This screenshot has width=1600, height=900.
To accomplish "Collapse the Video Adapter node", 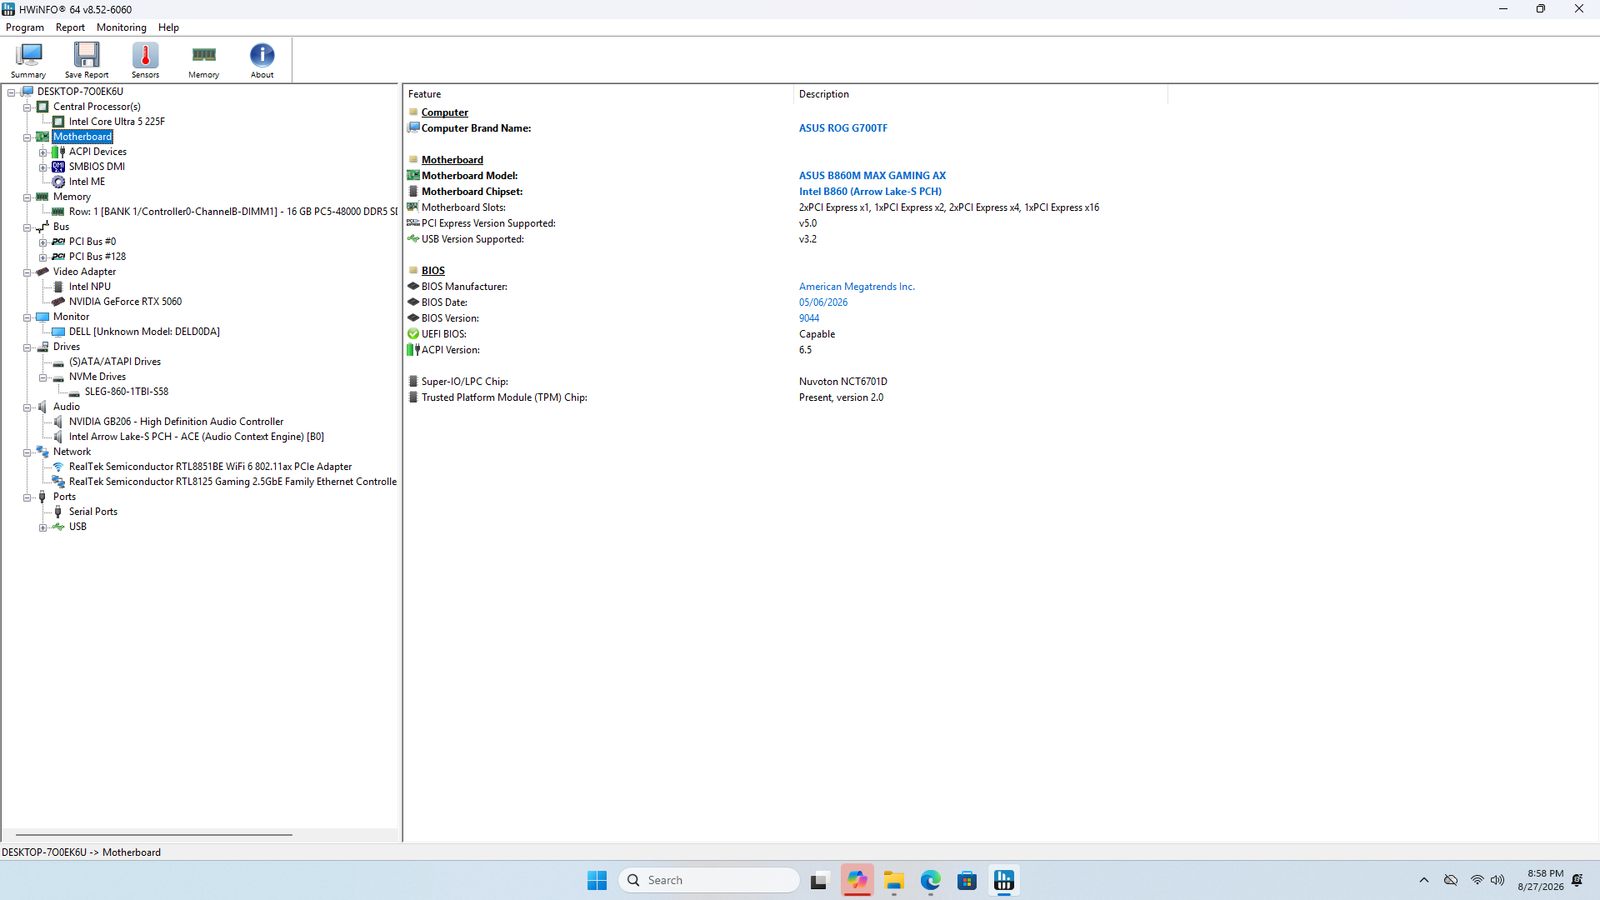I will 27,272.
